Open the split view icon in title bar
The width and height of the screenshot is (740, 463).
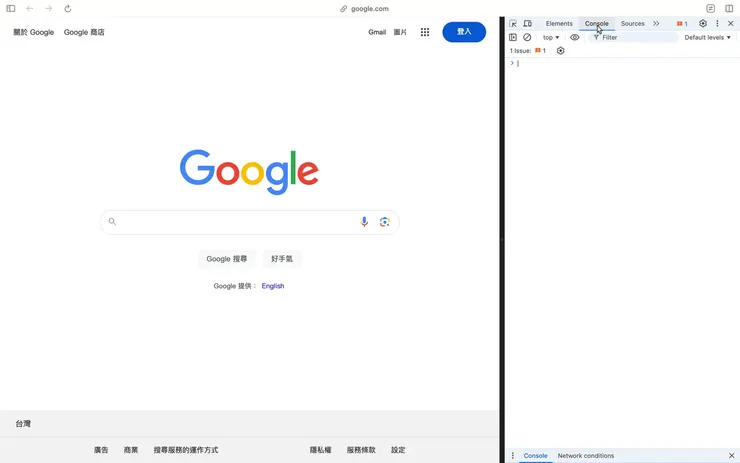729,8
